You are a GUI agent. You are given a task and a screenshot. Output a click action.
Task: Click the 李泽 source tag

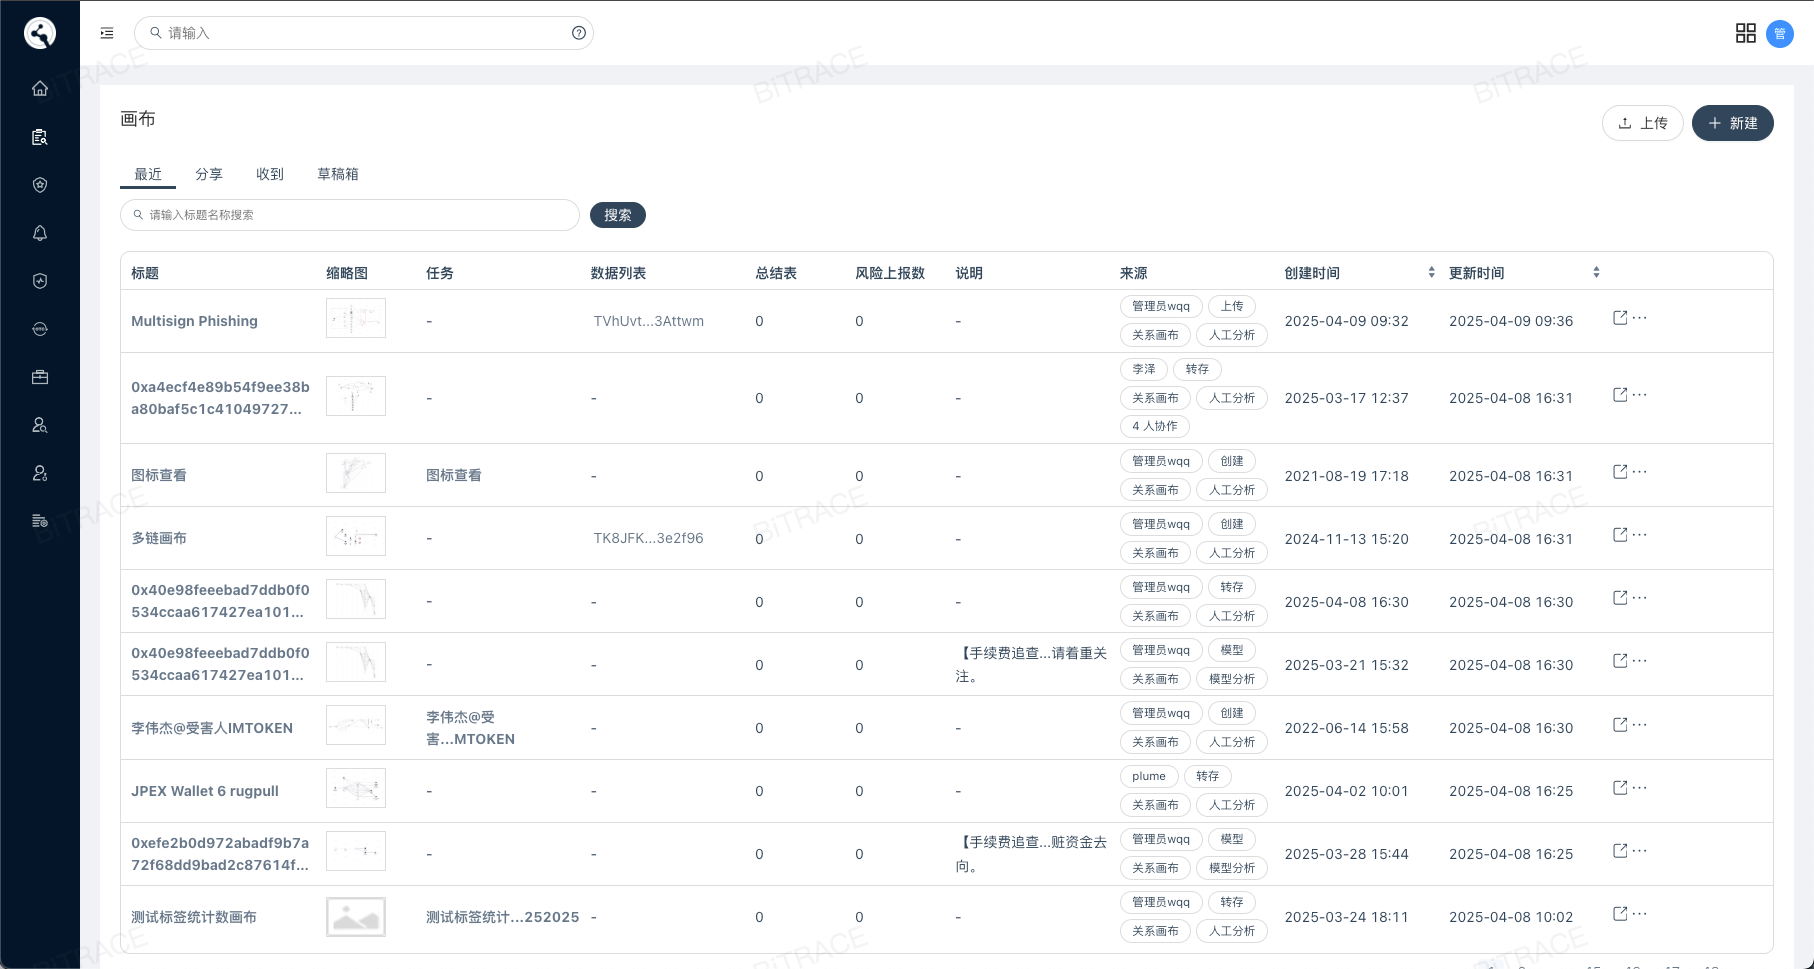click(x=1144, y=369)
